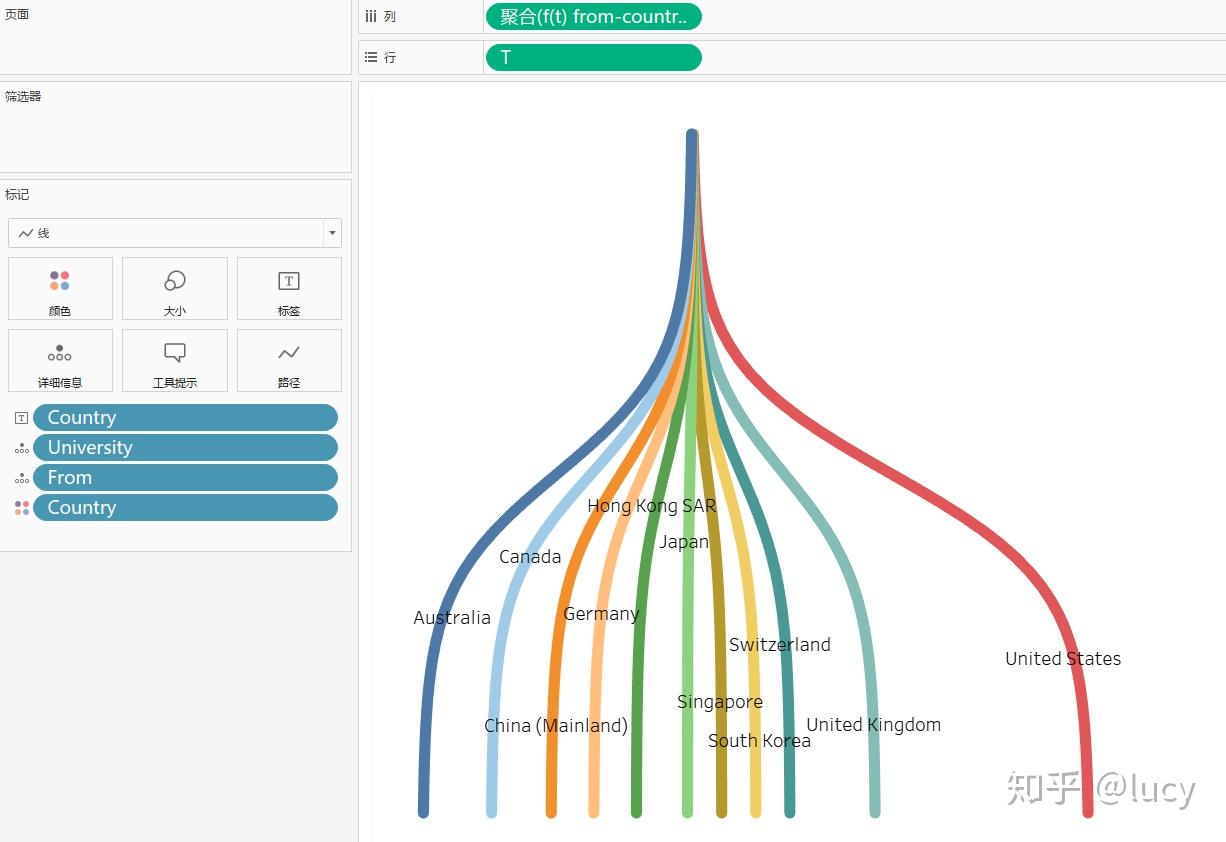Screen dimensions: 1226x842
Task: Open the Size marks card
Action: point(175,288)
